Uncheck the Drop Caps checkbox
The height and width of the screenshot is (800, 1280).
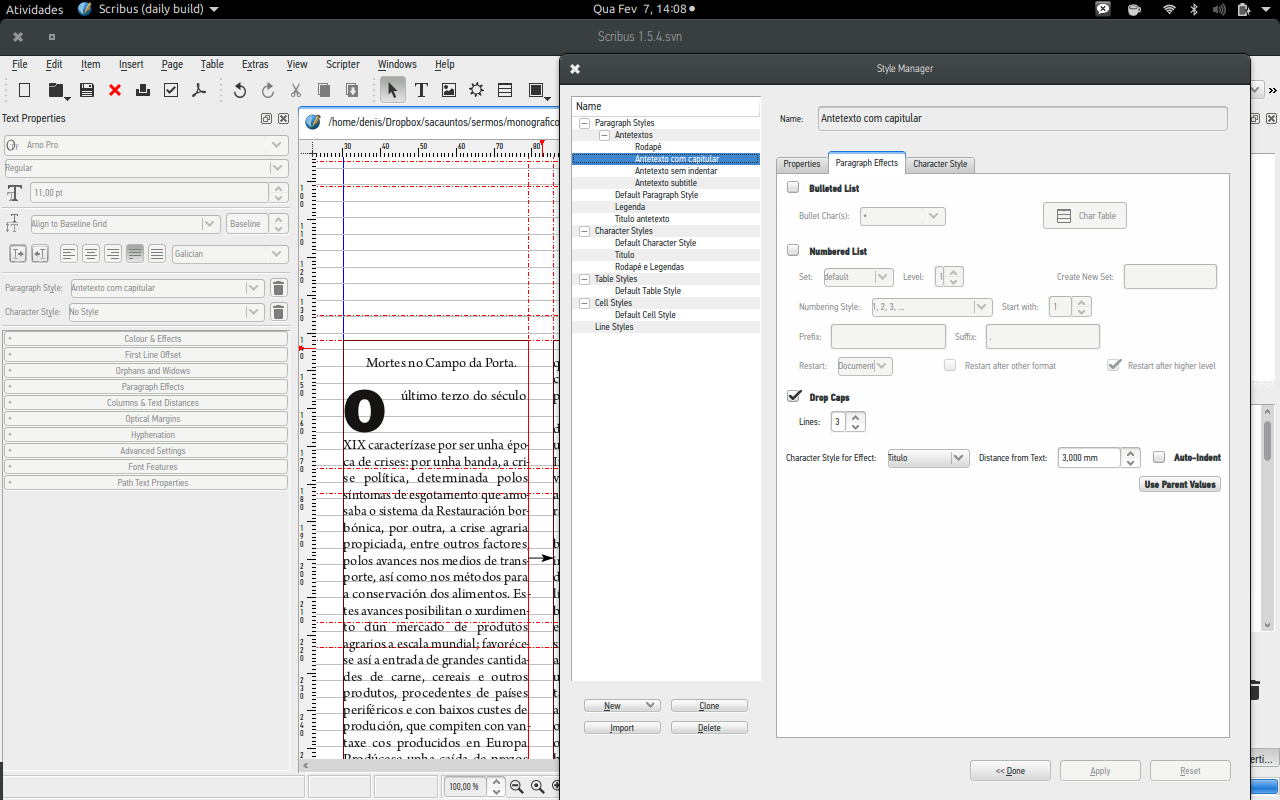(794, 397)
